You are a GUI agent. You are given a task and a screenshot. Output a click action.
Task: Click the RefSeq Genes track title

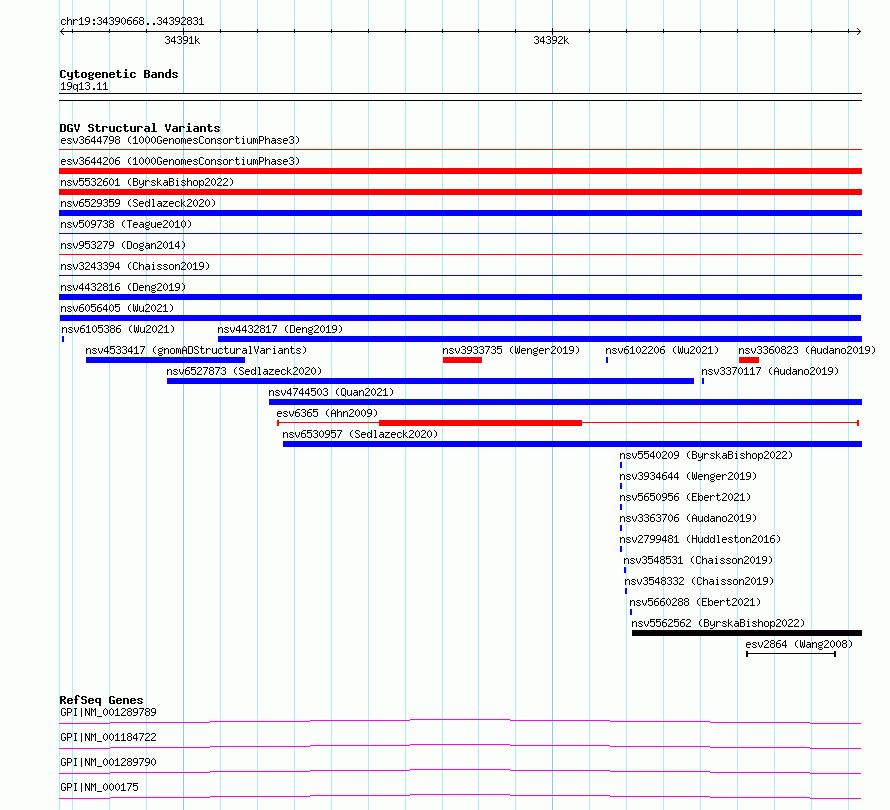point(102,700)
